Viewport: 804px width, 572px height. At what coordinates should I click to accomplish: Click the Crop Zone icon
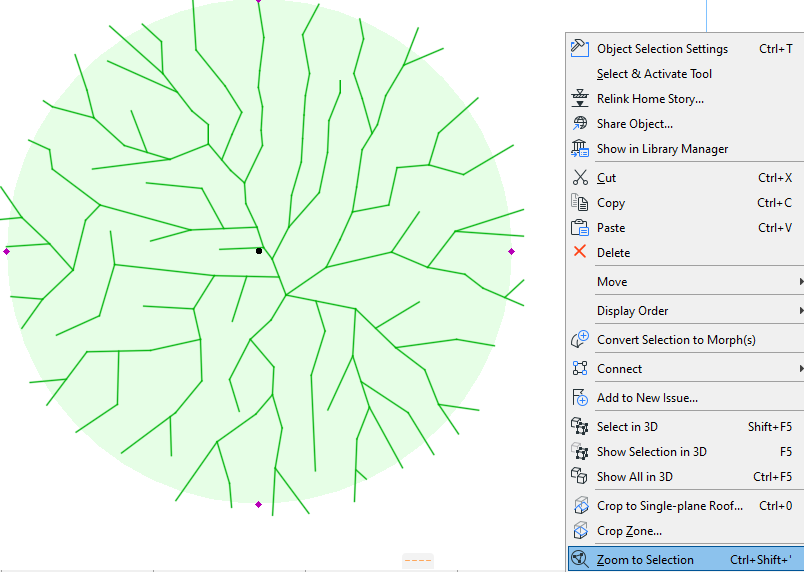[580, 530]
